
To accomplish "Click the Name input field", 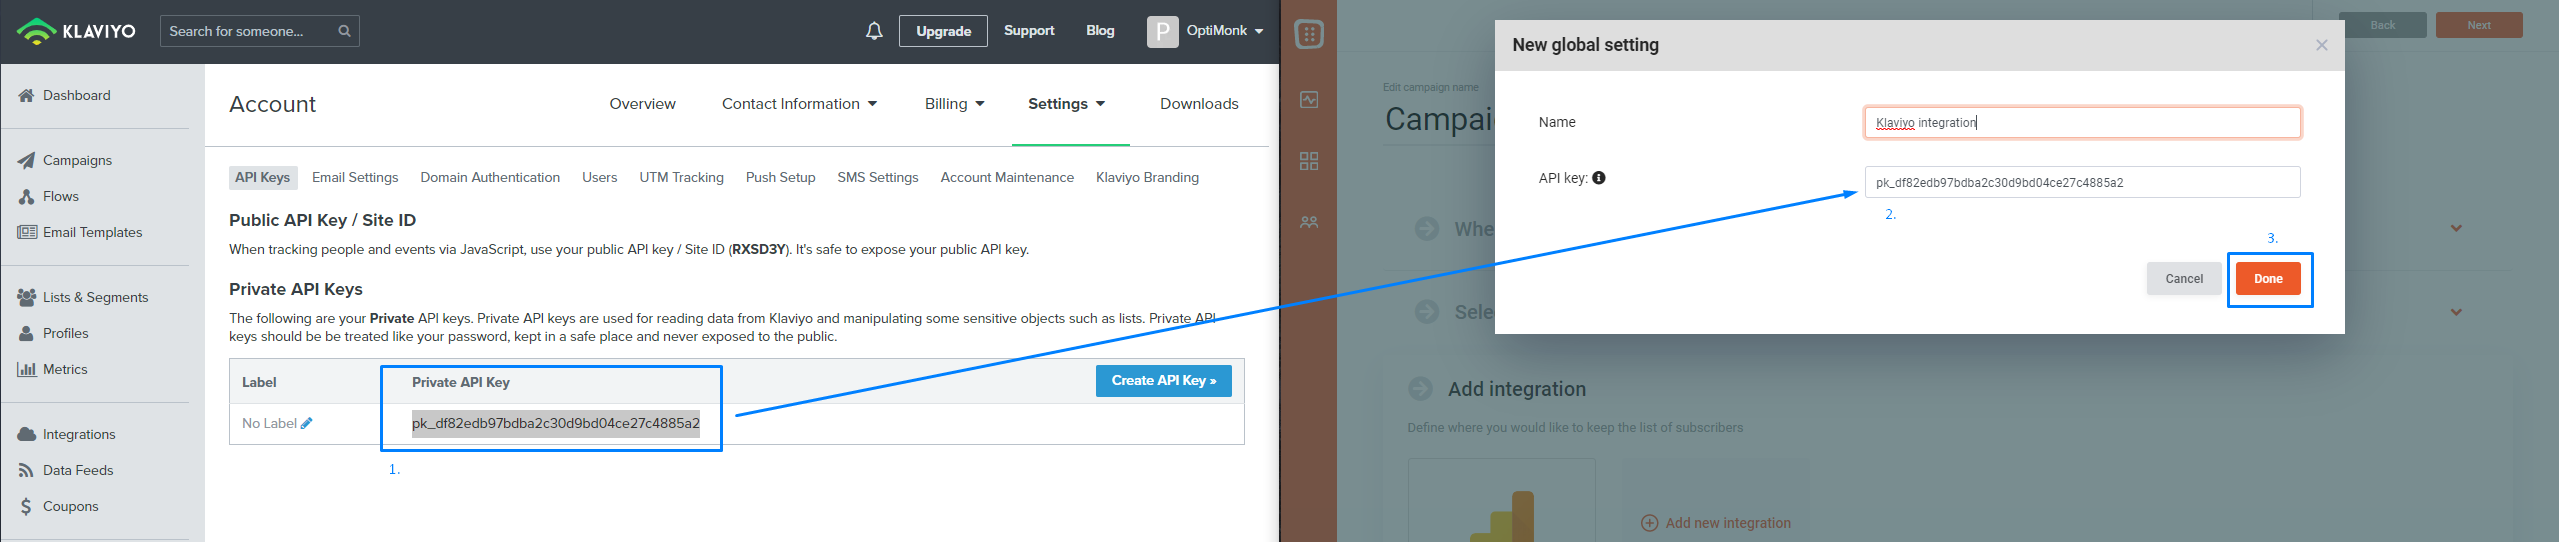I will click(2083, 122).
